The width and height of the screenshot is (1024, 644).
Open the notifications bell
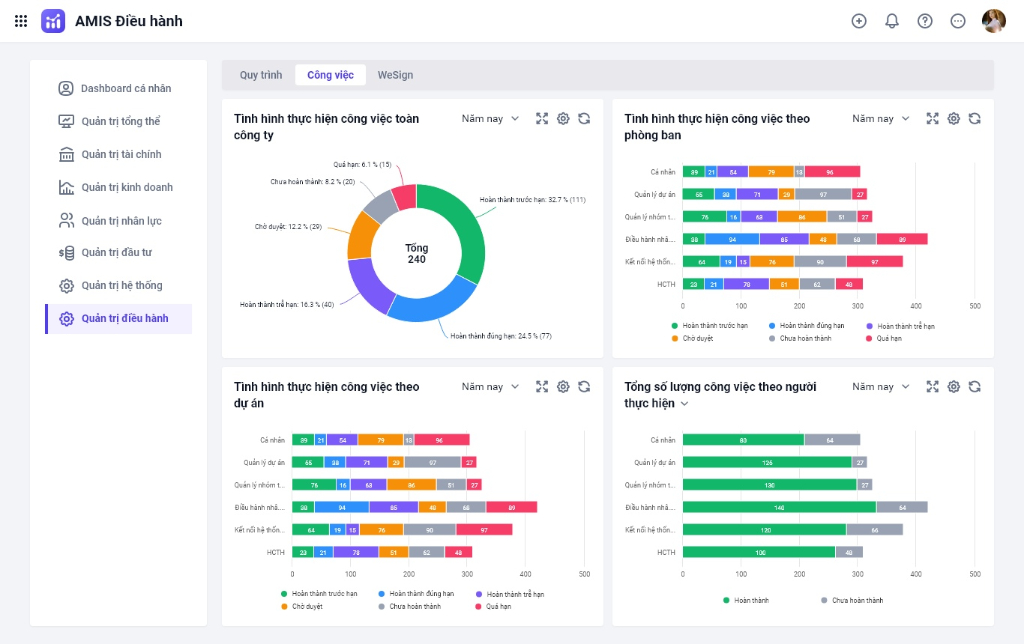(892, 21)
